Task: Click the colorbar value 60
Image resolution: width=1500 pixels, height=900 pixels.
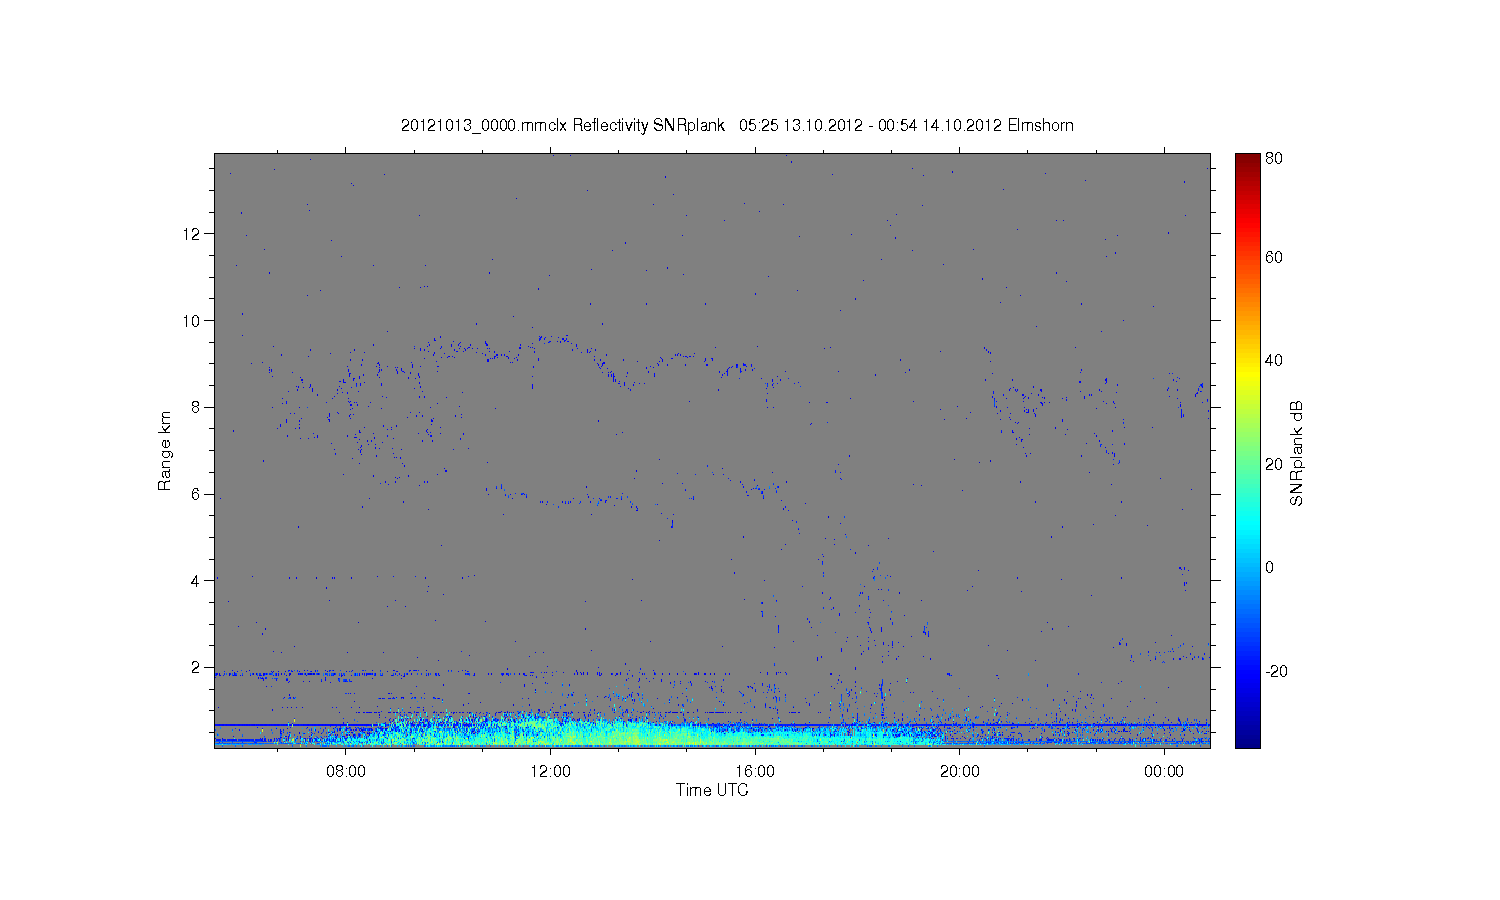Action: click(1274, 257)
